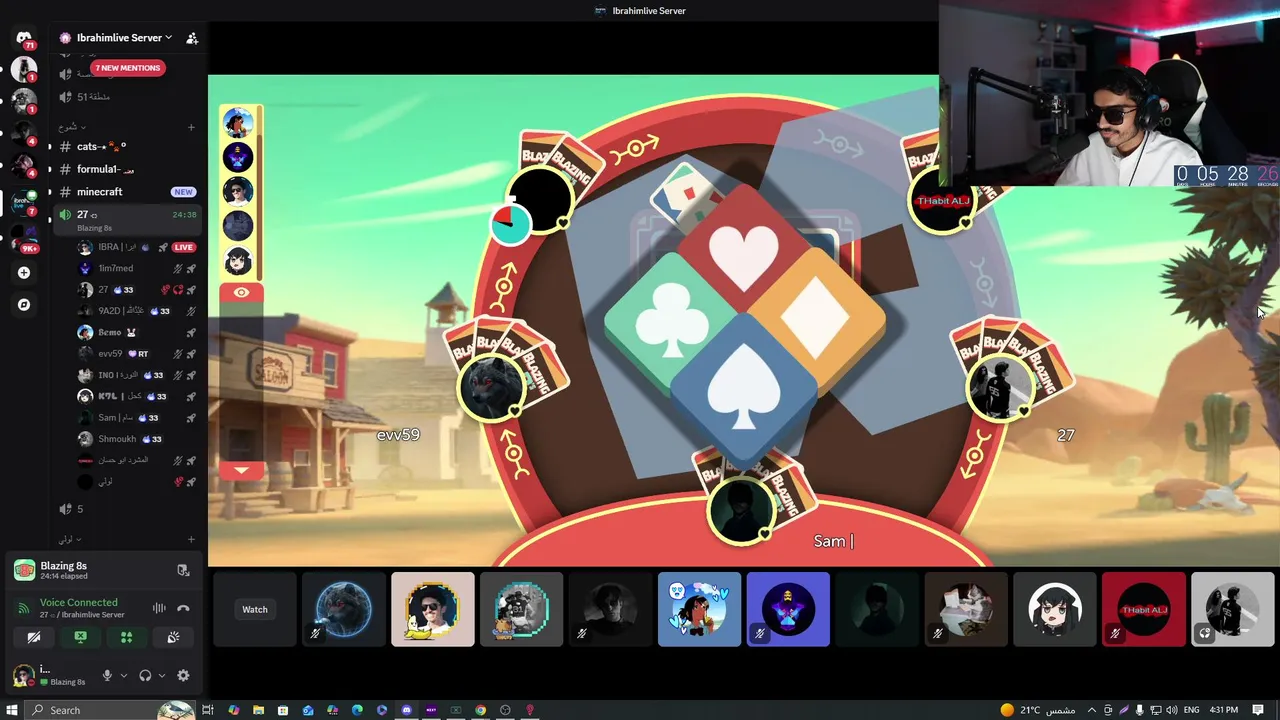Select the purple robot avatar participant tile
Viewport: 1280px width, 720px height.
tap(788, 609)
